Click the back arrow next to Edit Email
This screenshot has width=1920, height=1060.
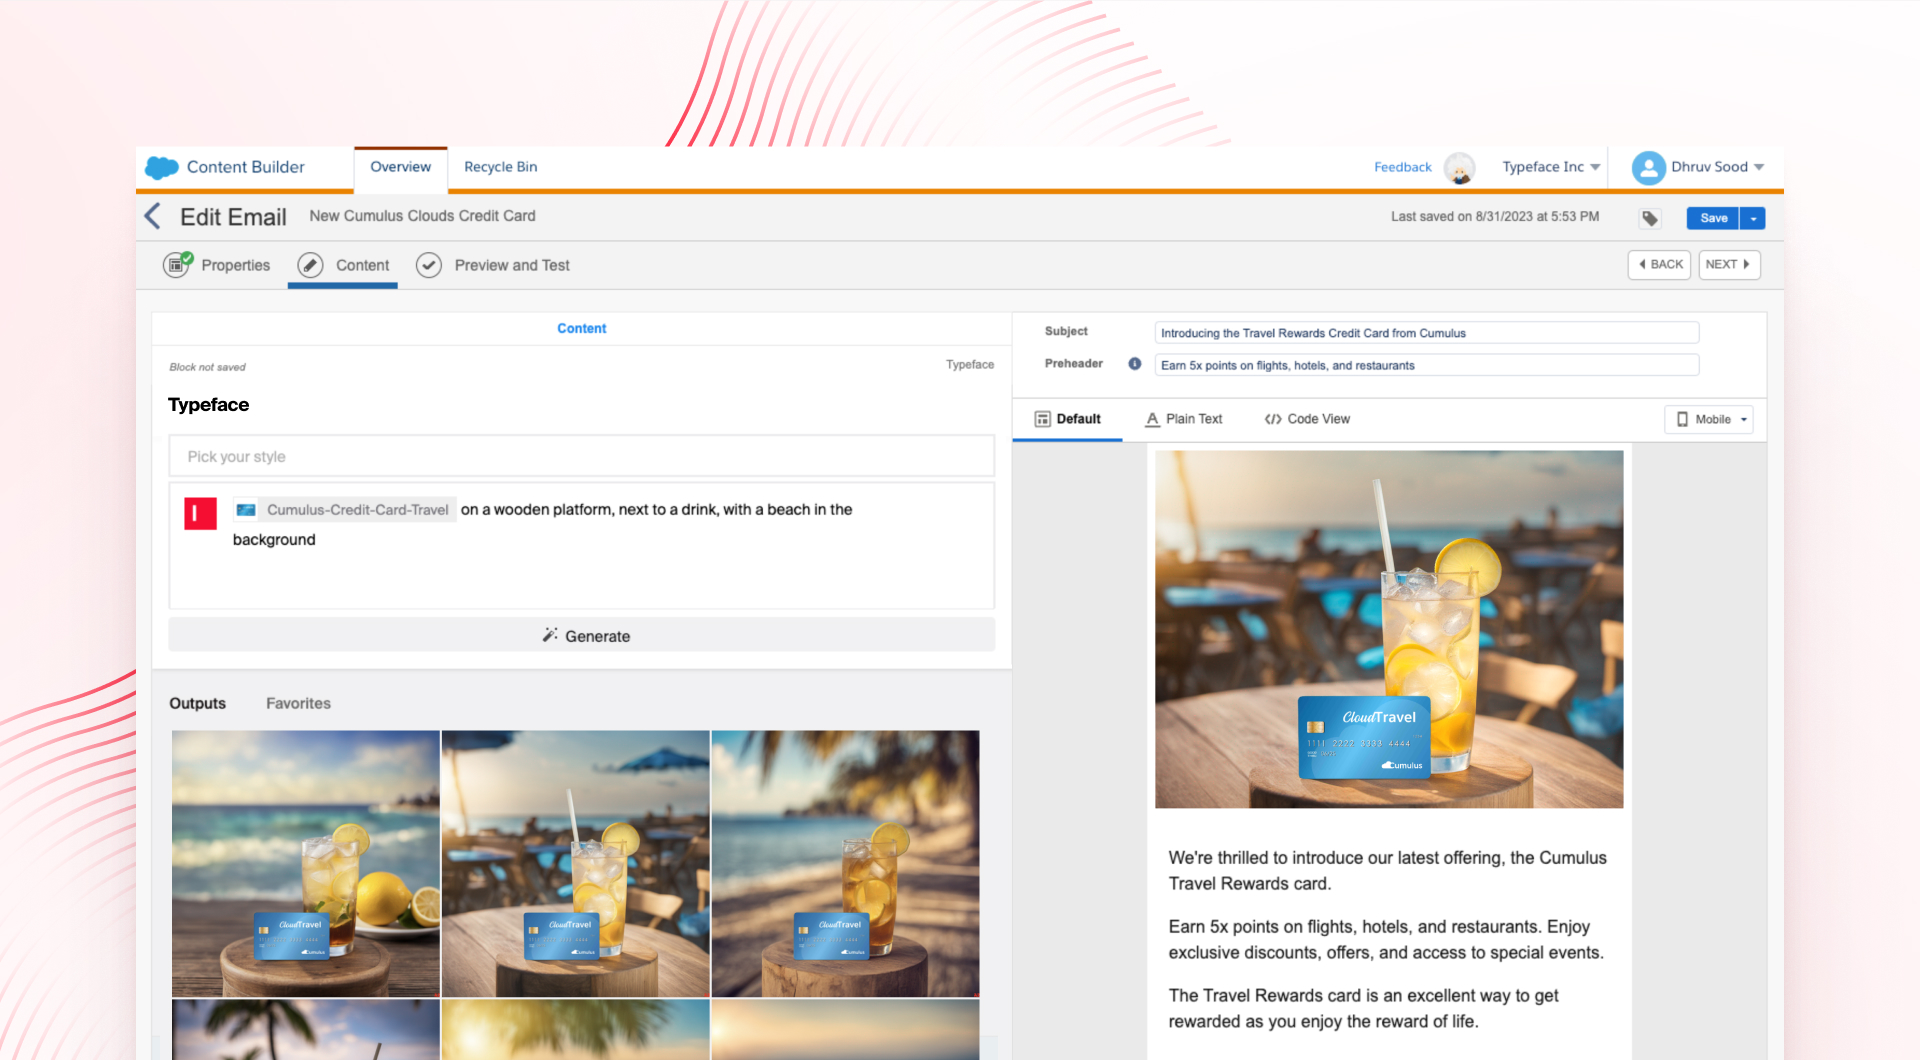click(x=152, y=216)
